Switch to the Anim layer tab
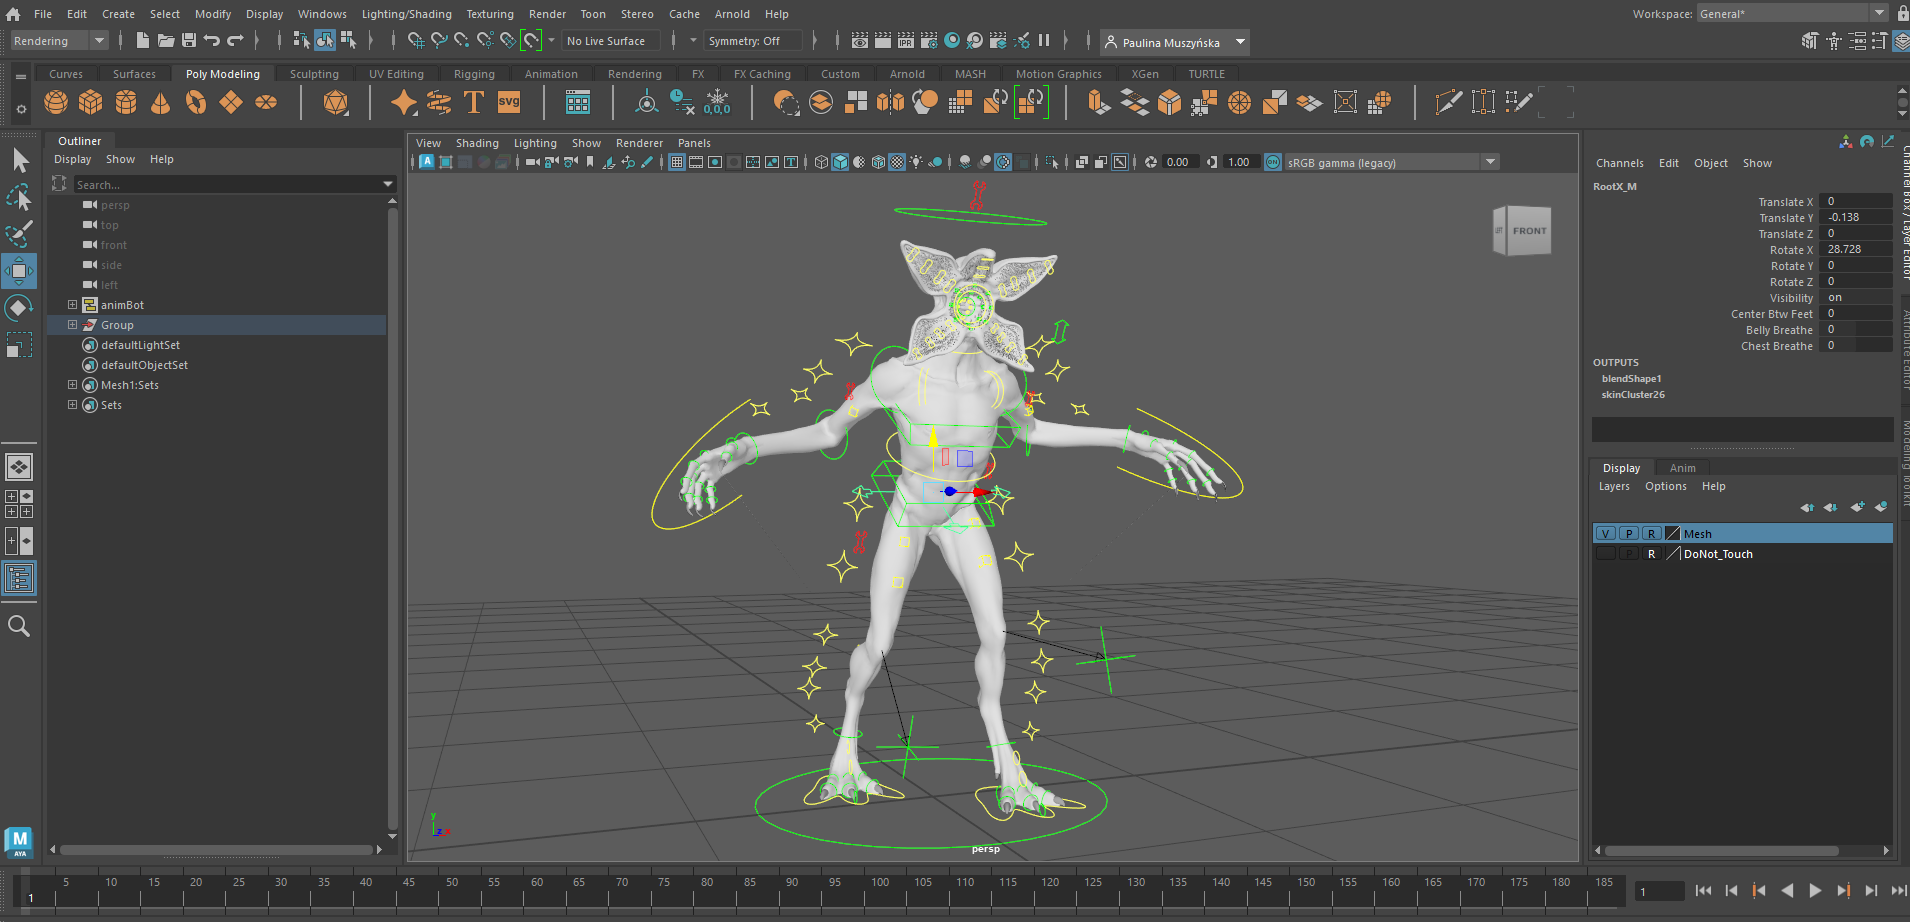The image size is (1910, 922). point(1682,468)
